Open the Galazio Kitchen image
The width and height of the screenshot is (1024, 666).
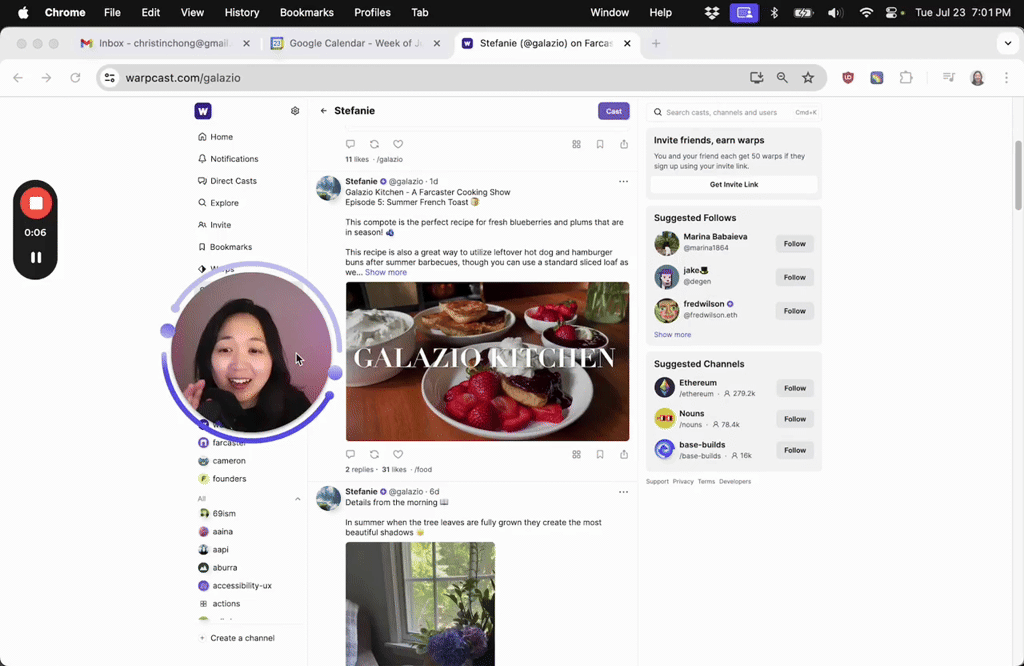coord(487,361)
